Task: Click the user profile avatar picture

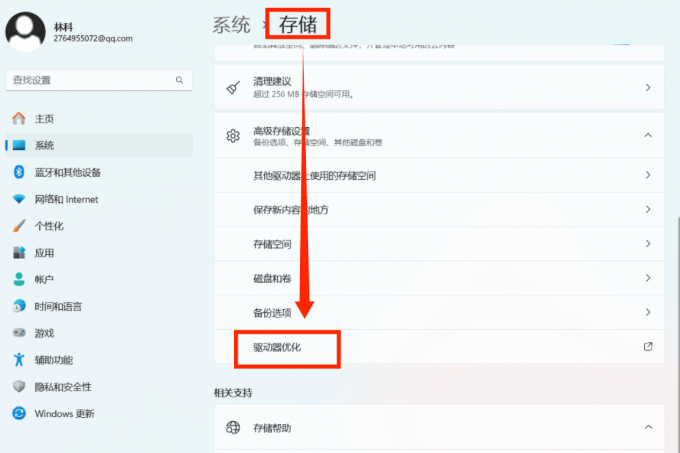Action: (x=25, y=32)
